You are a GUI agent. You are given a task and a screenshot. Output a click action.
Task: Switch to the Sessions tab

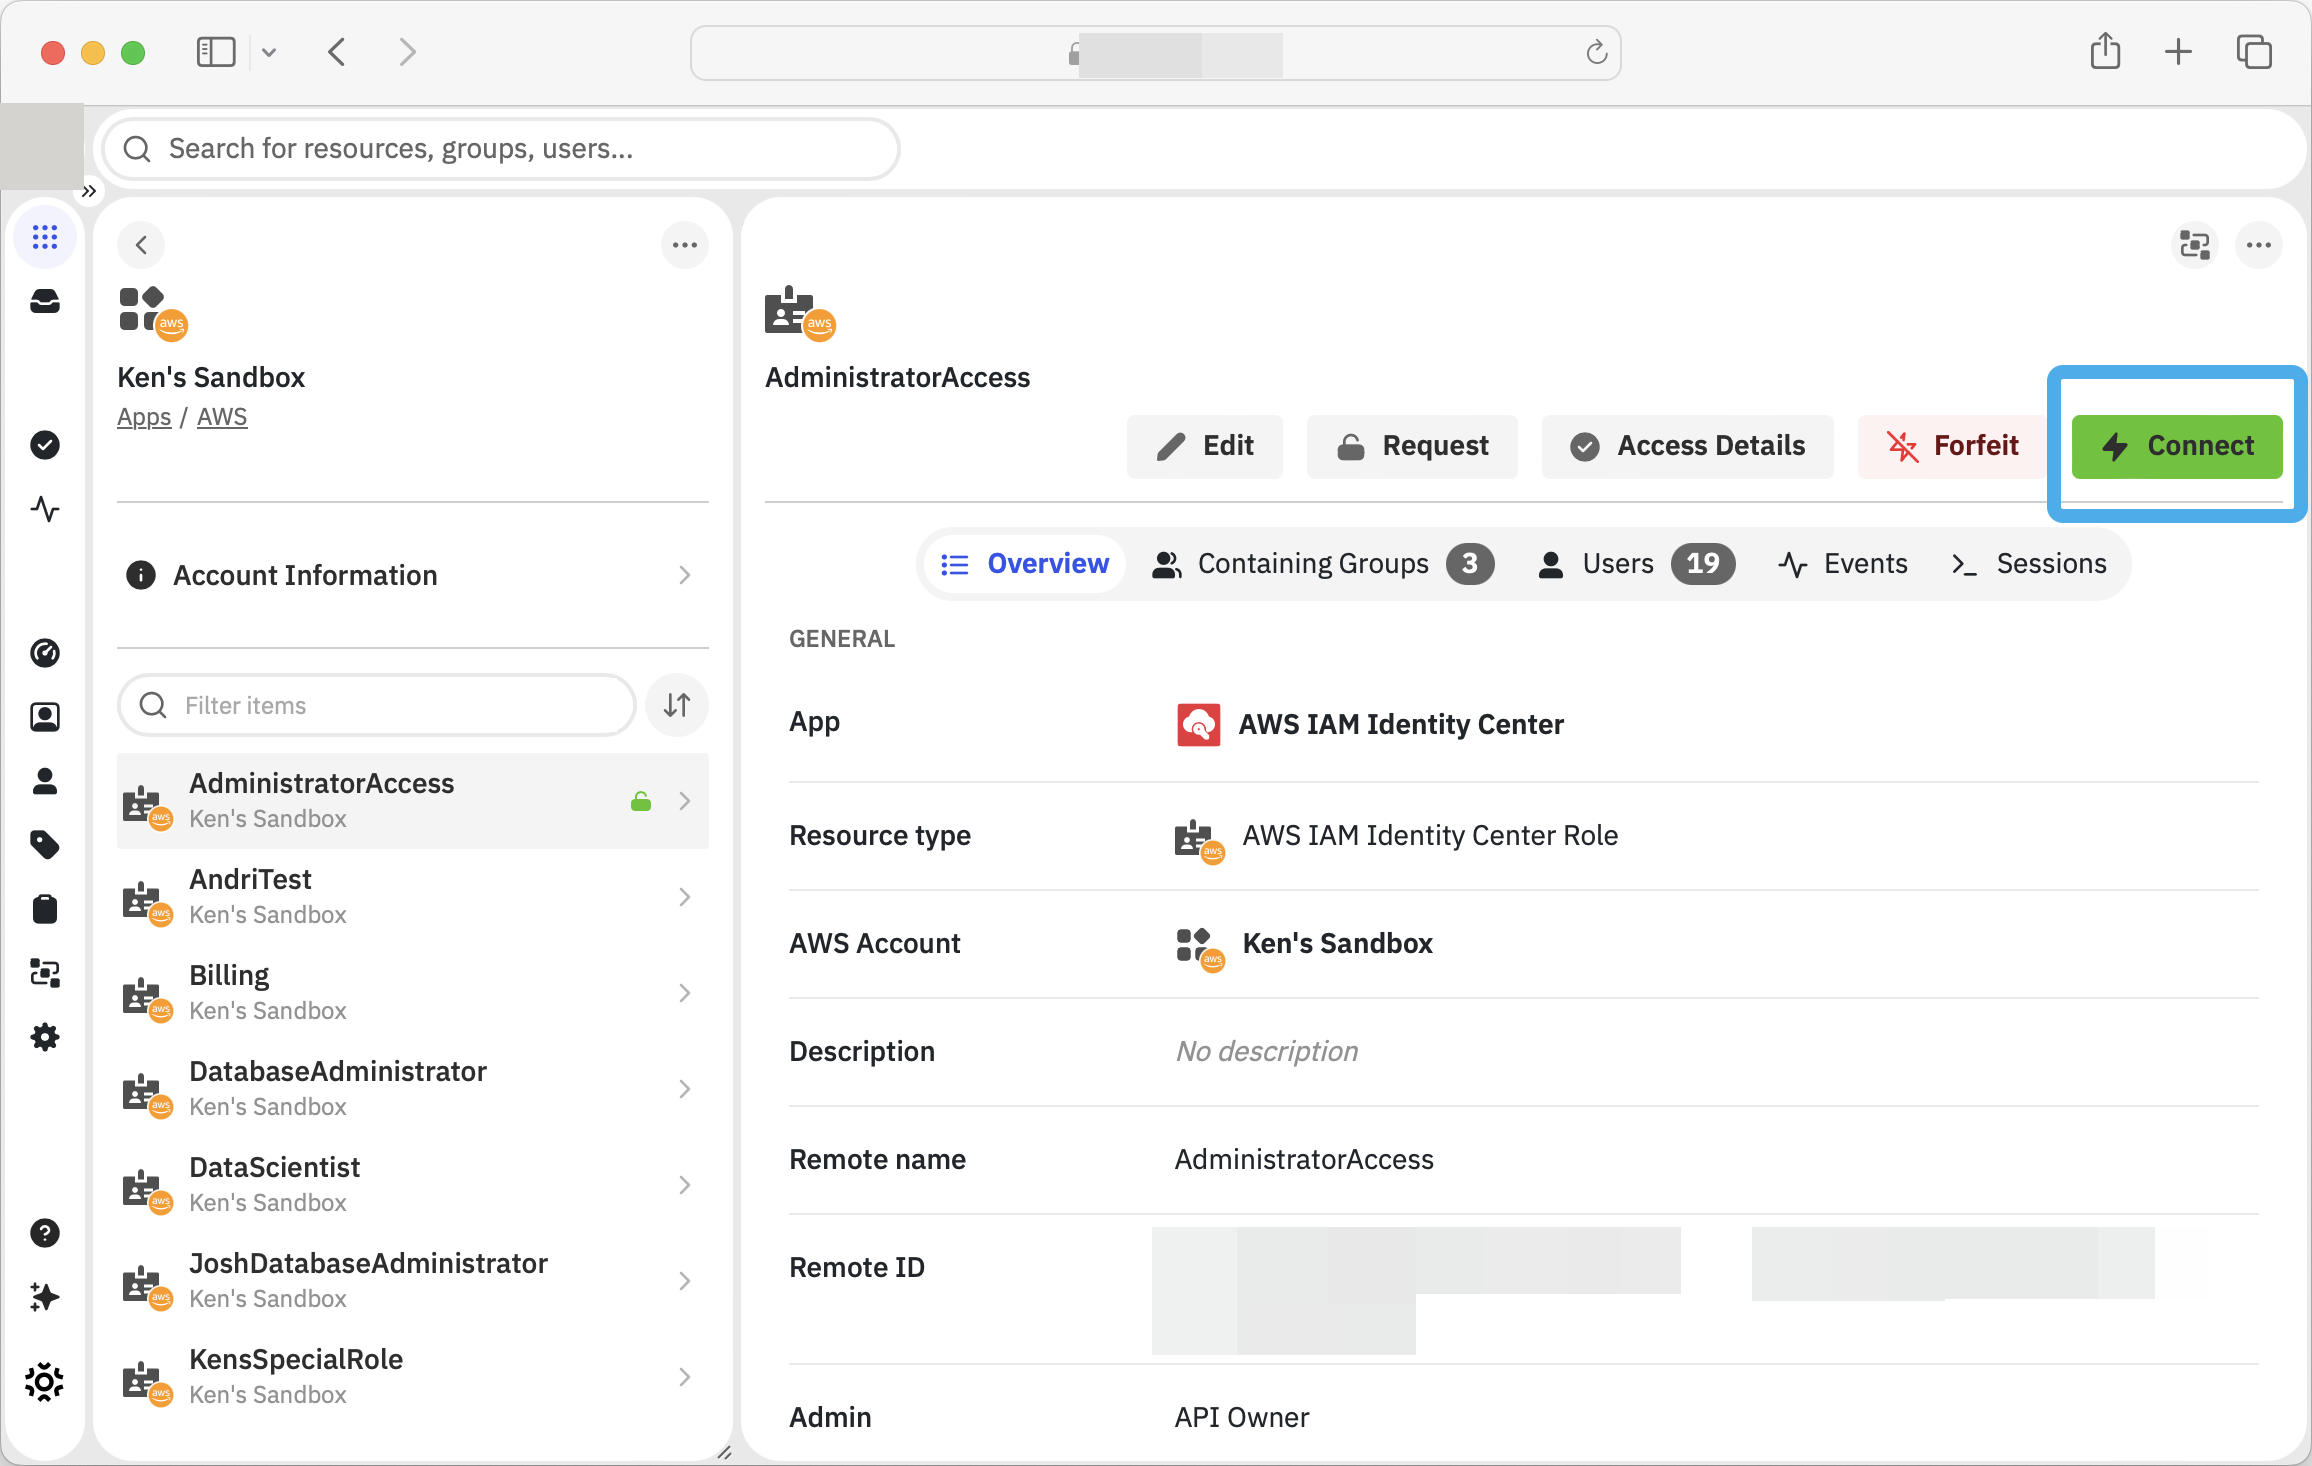[2028, 564]
